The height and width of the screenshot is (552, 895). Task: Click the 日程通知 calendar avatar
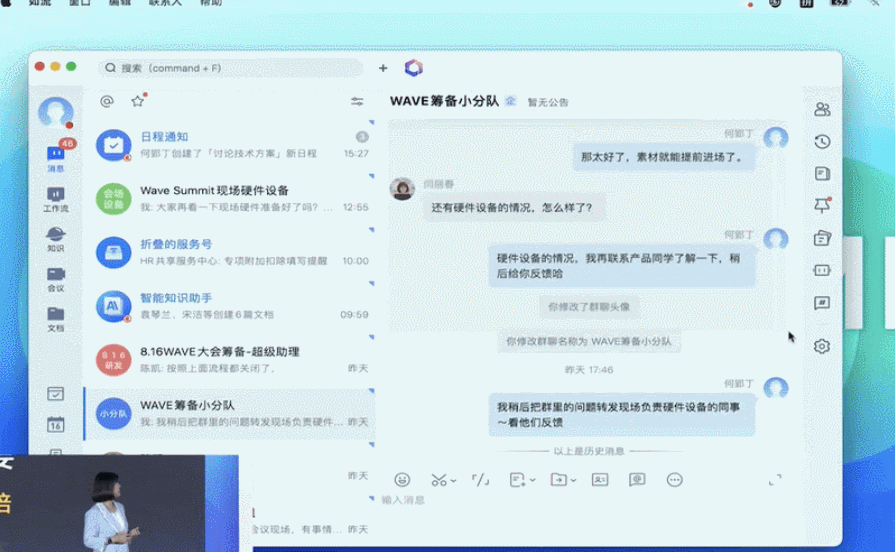coord(113,145)
